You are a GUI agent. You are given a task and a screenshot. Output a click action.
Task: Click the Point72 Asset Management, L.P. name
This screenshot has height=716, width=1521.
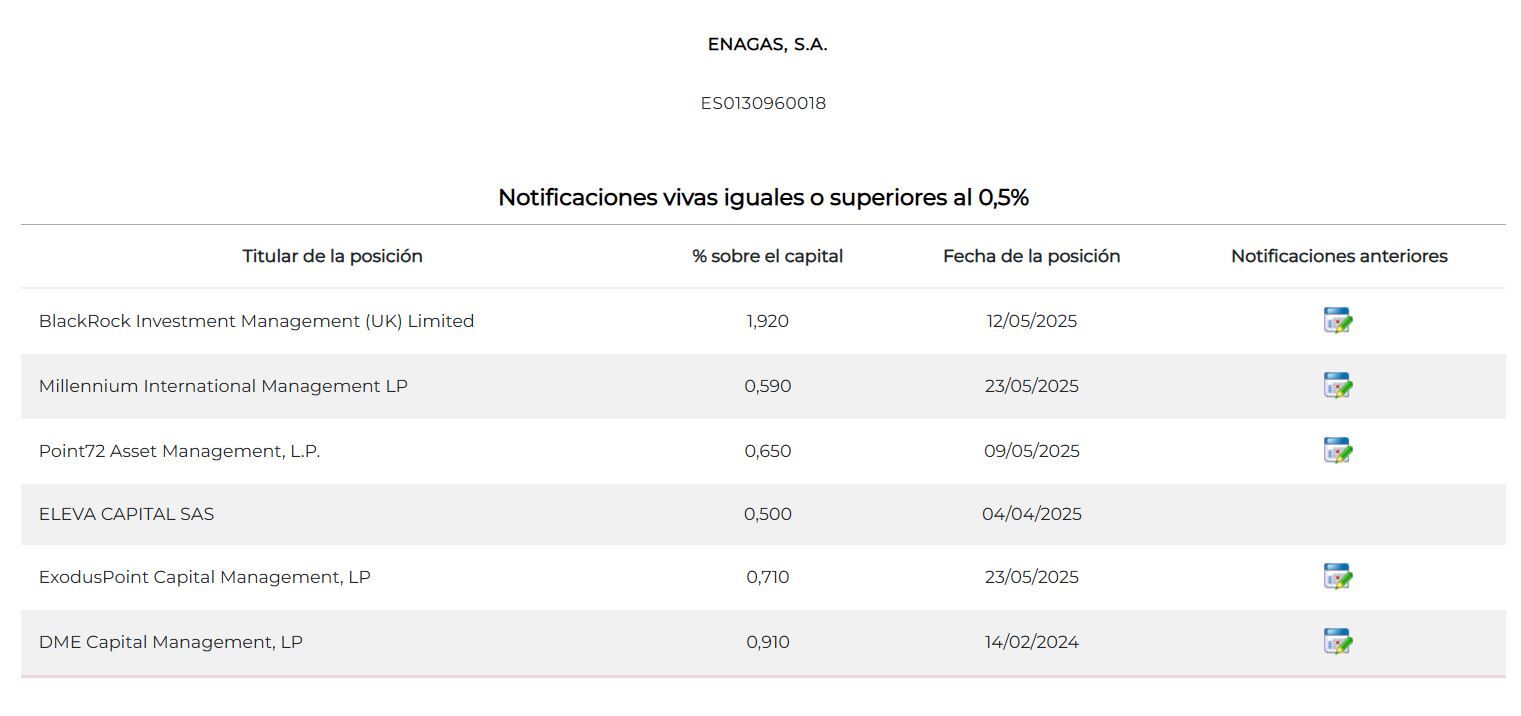[x=179, y=451]
